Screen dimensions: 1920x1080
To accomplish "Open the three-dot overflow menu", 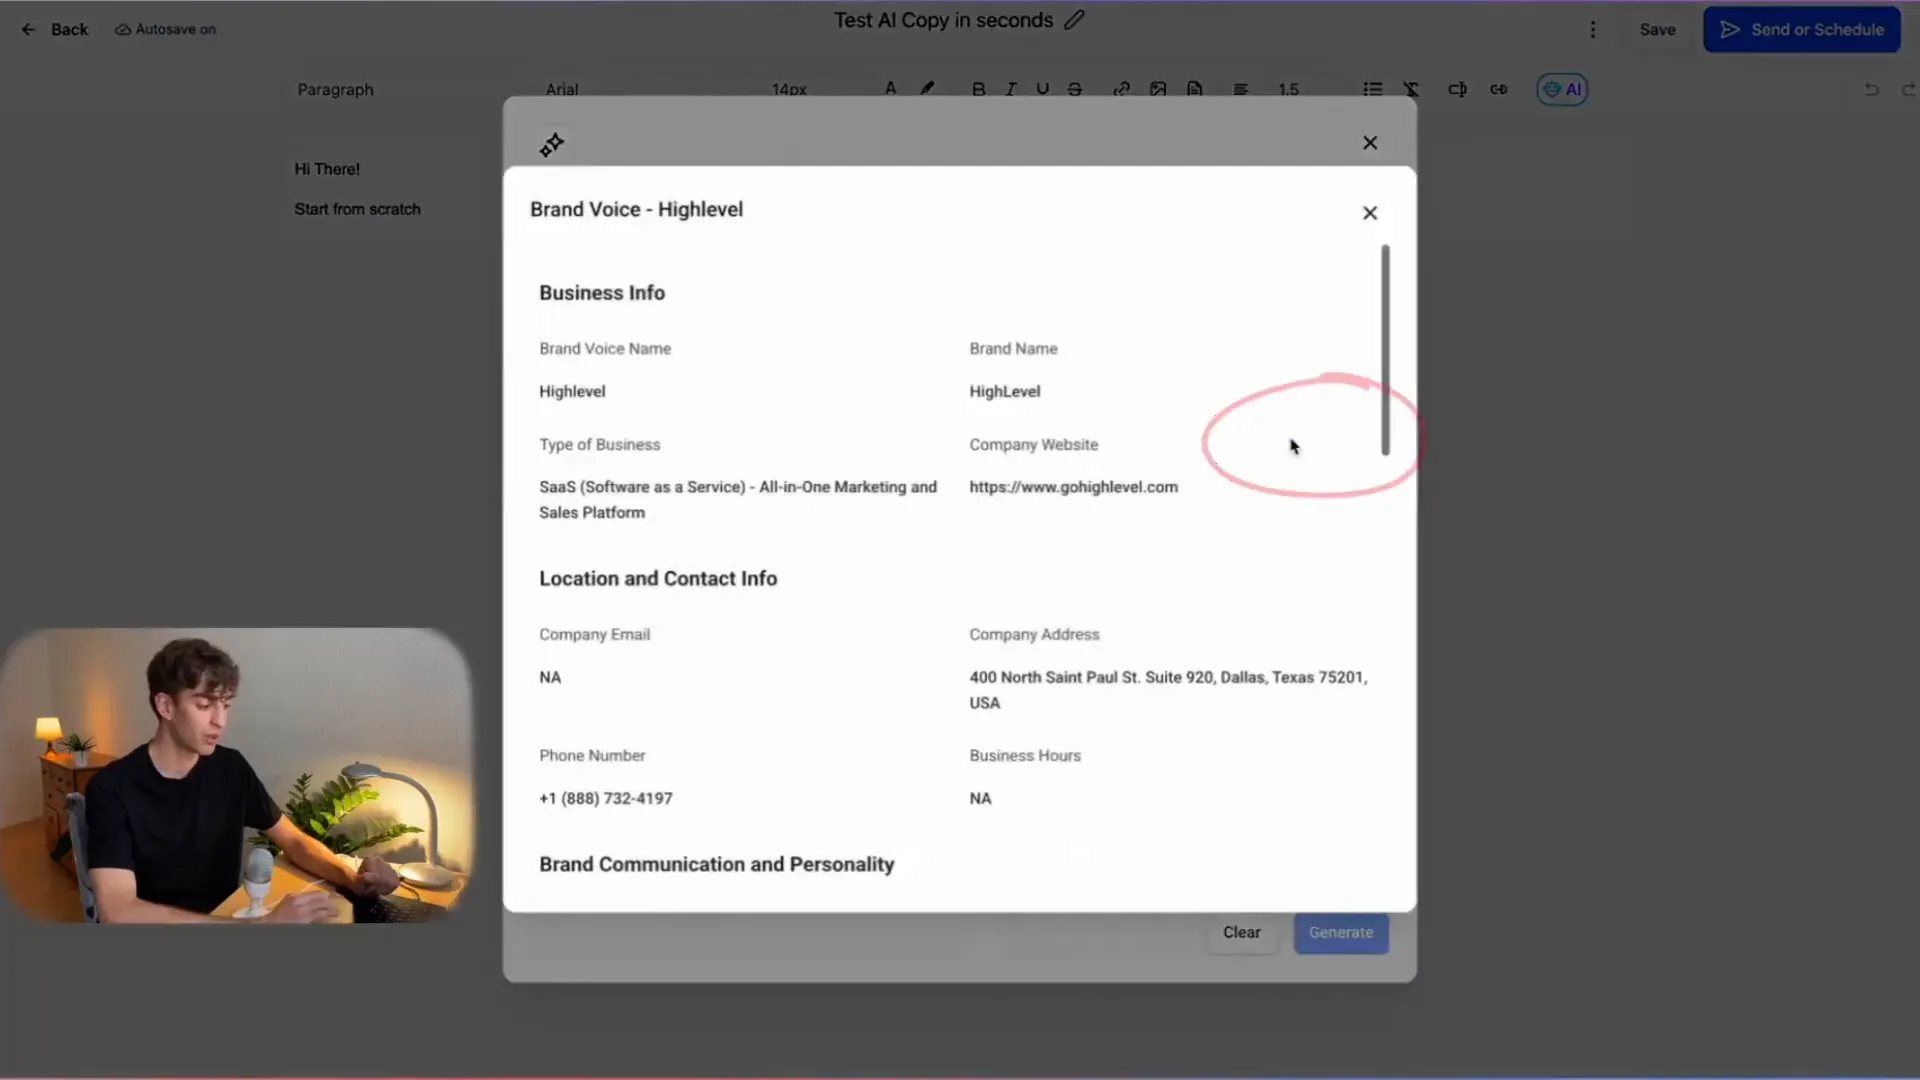I will pyautogui.click(x=1593, y=29).
